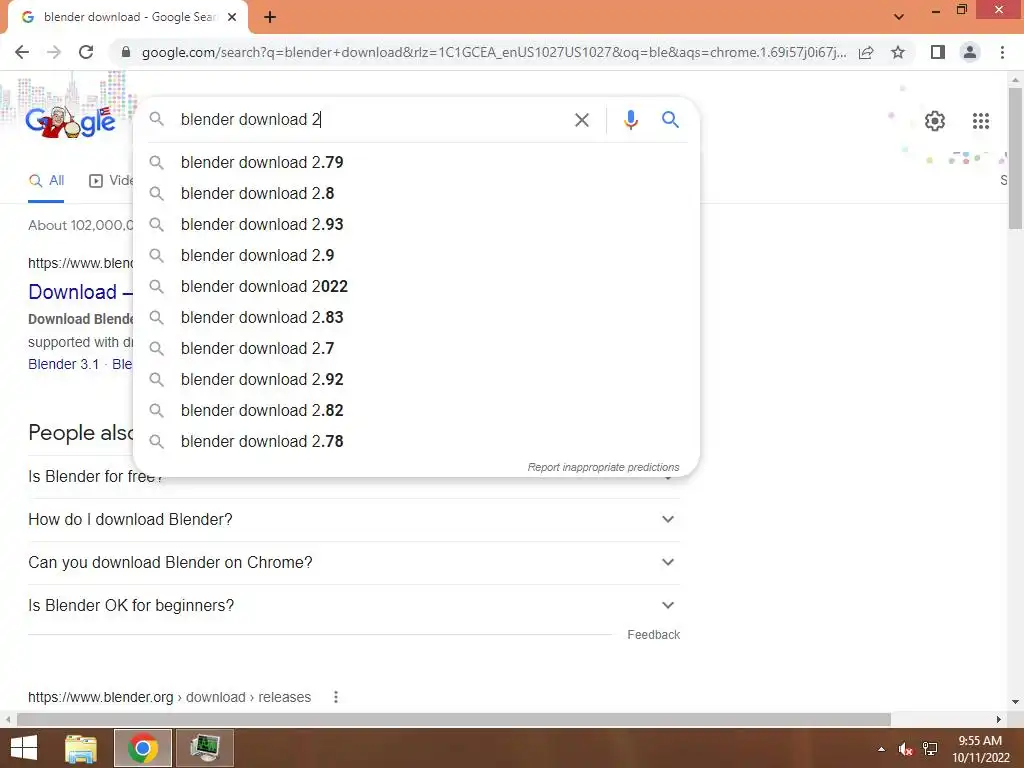1024x768 pixels.
Task: Start voice search with microphone icon
Action: pyautogui.click(x=630, y=120)
